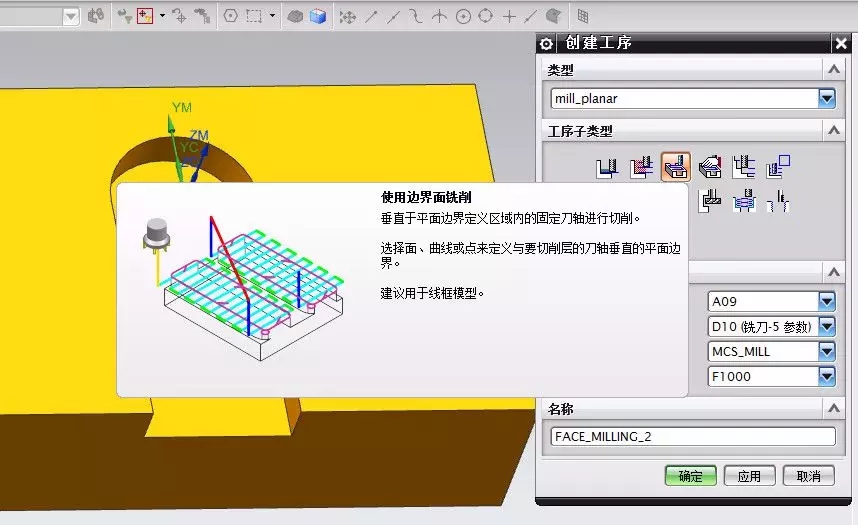This screenshot has width=858, height=525.
Task: Click the FACE_MILLING_2 name field
Action: [x=693, y=436]
